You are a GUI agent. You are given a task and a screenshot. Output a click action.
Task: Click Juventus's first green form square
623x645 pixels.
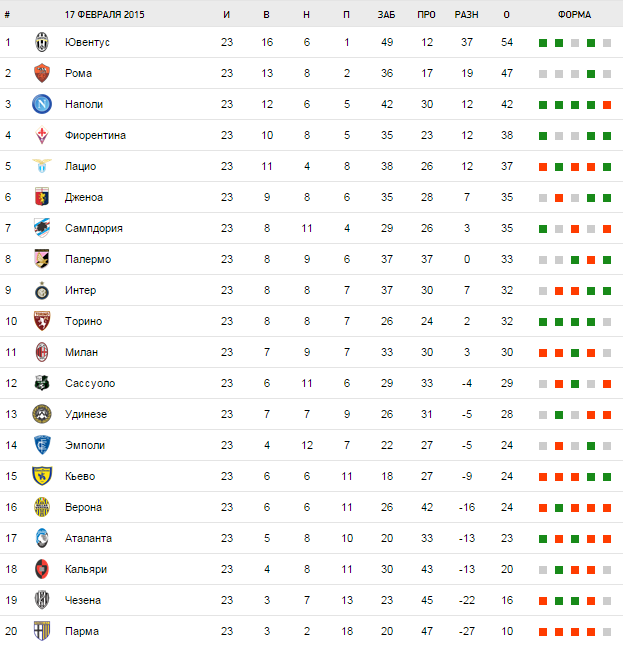pos(542,43)
